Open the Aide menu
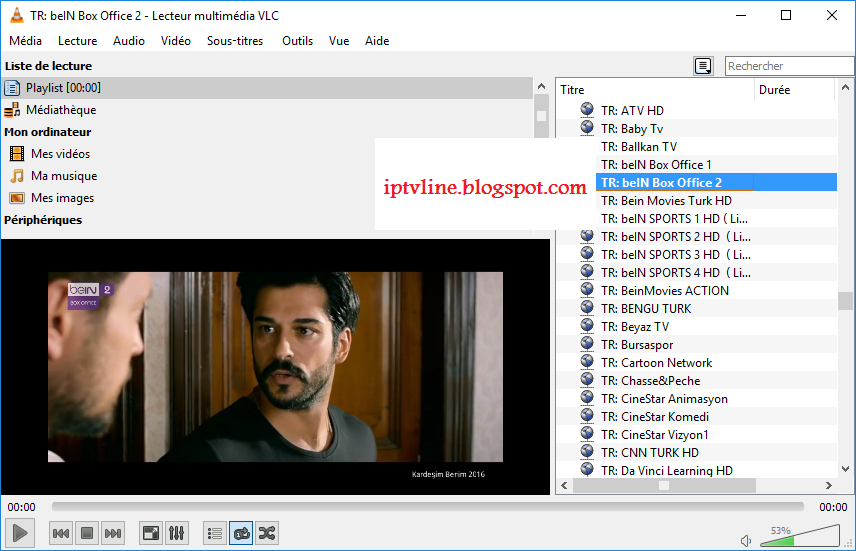856x551 pixels. (x=377, y=41)
